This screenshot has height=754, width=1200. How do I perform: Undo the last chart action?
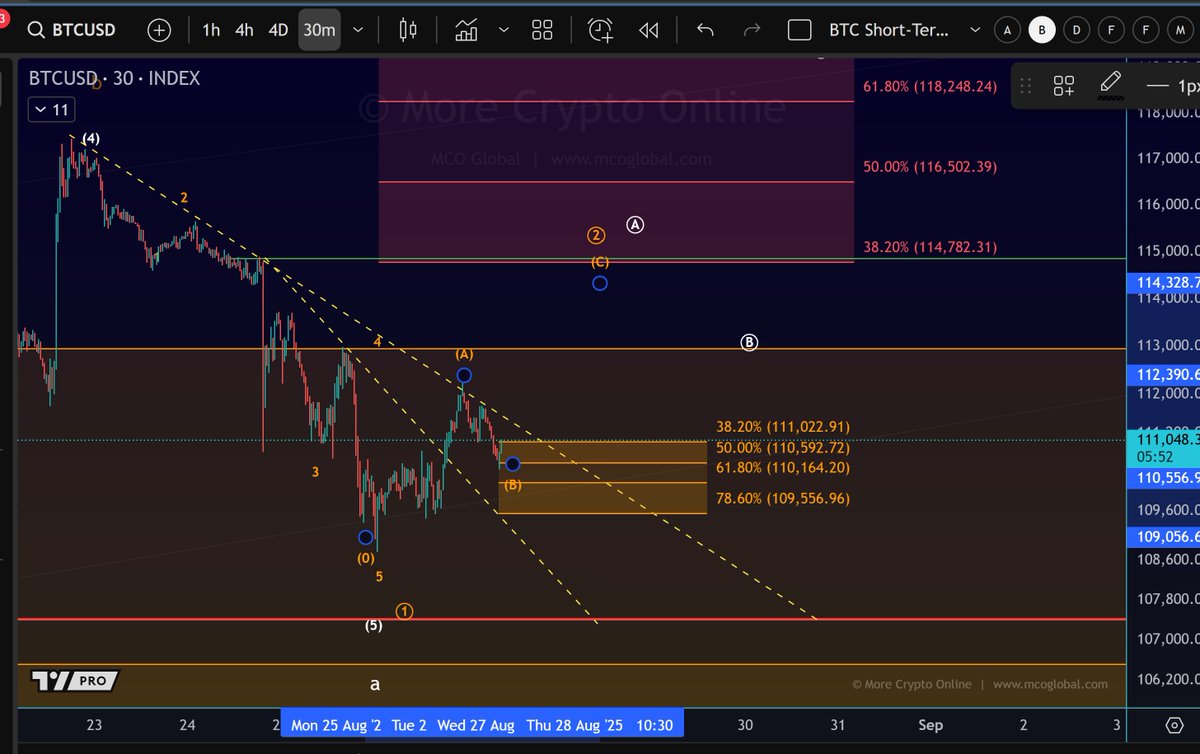click(706, 30)
